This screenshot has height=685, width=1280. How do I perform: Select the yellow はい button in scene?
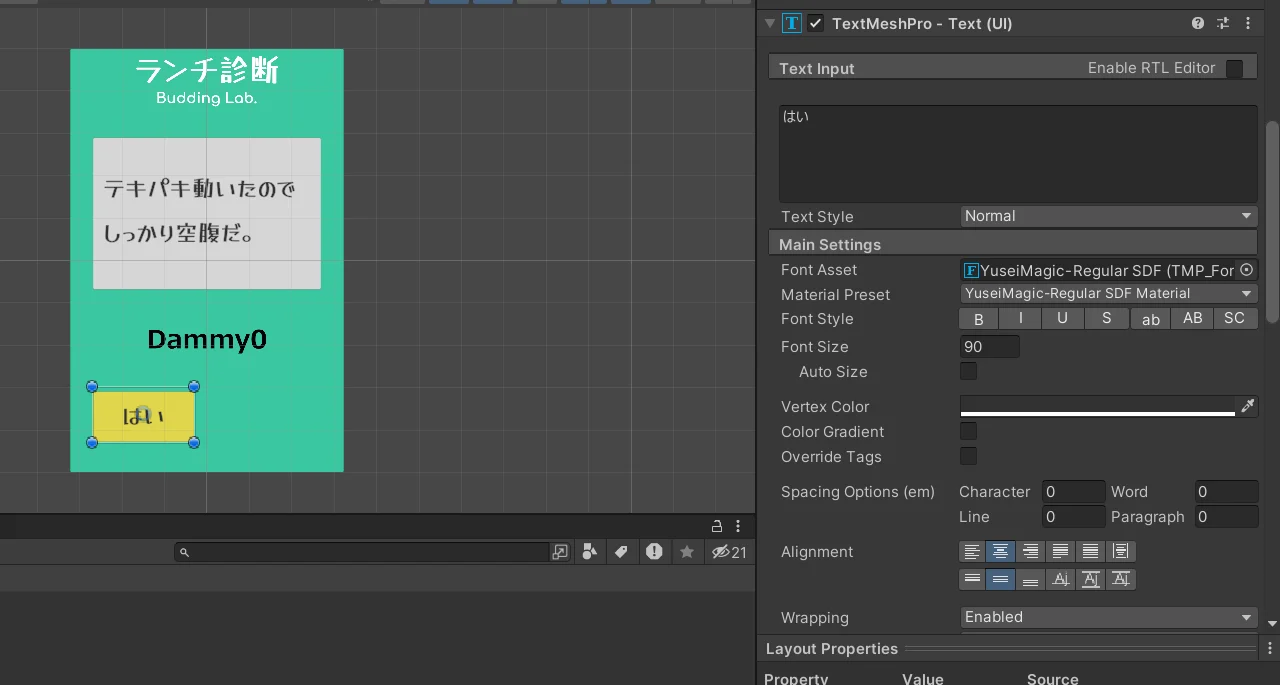click(143, 416)
